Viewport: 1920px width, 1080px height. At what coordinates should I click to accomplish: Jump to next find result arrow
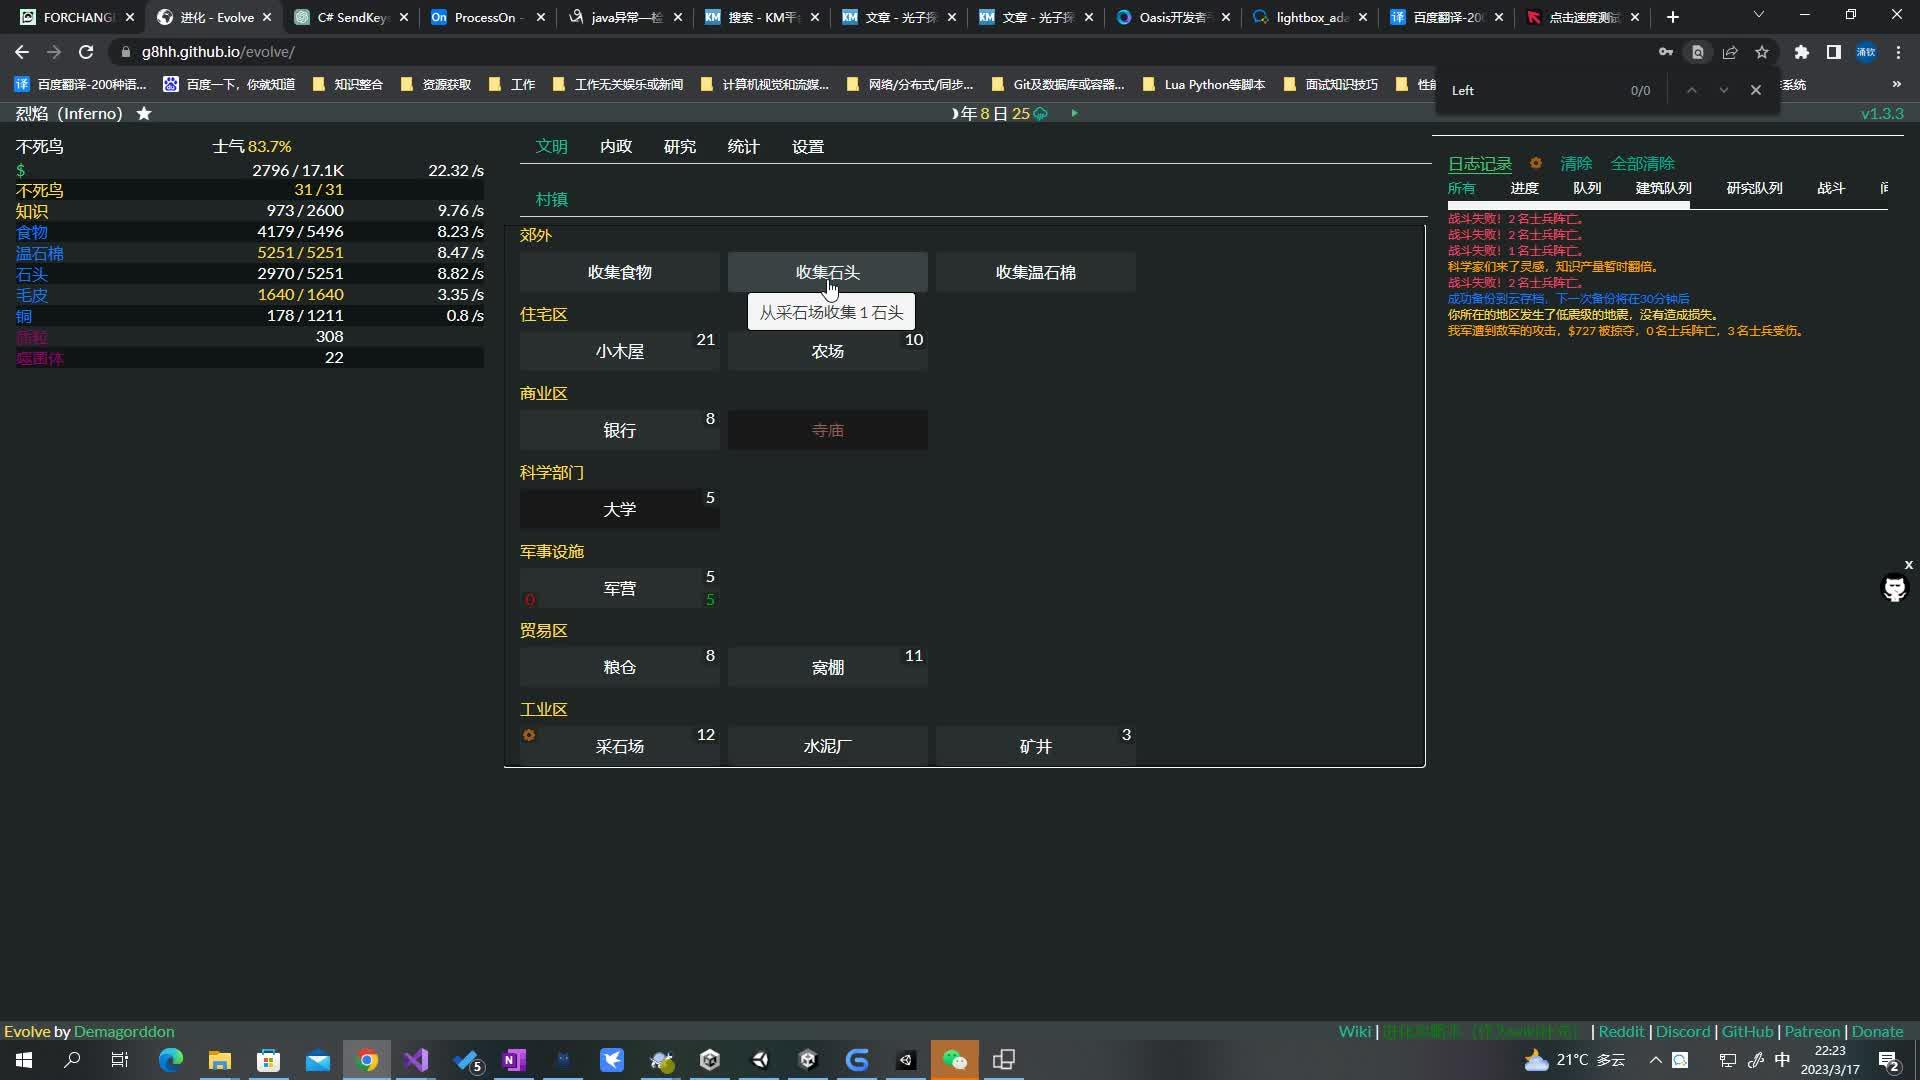coord(1723,90)
